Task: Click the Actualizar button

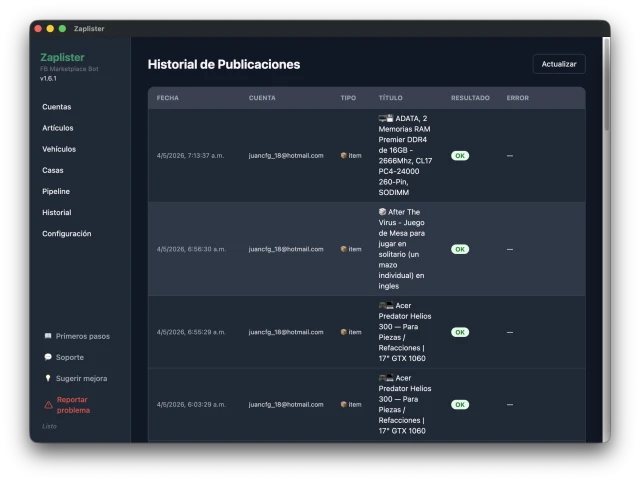Action: coord(559,64)
